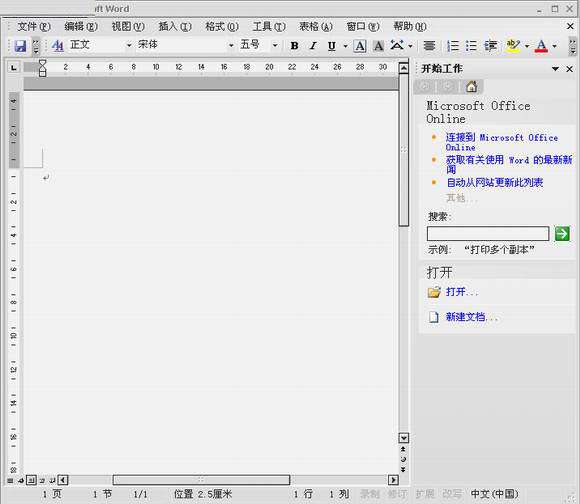Click the 新建文档... link

(x=472, y=317)
